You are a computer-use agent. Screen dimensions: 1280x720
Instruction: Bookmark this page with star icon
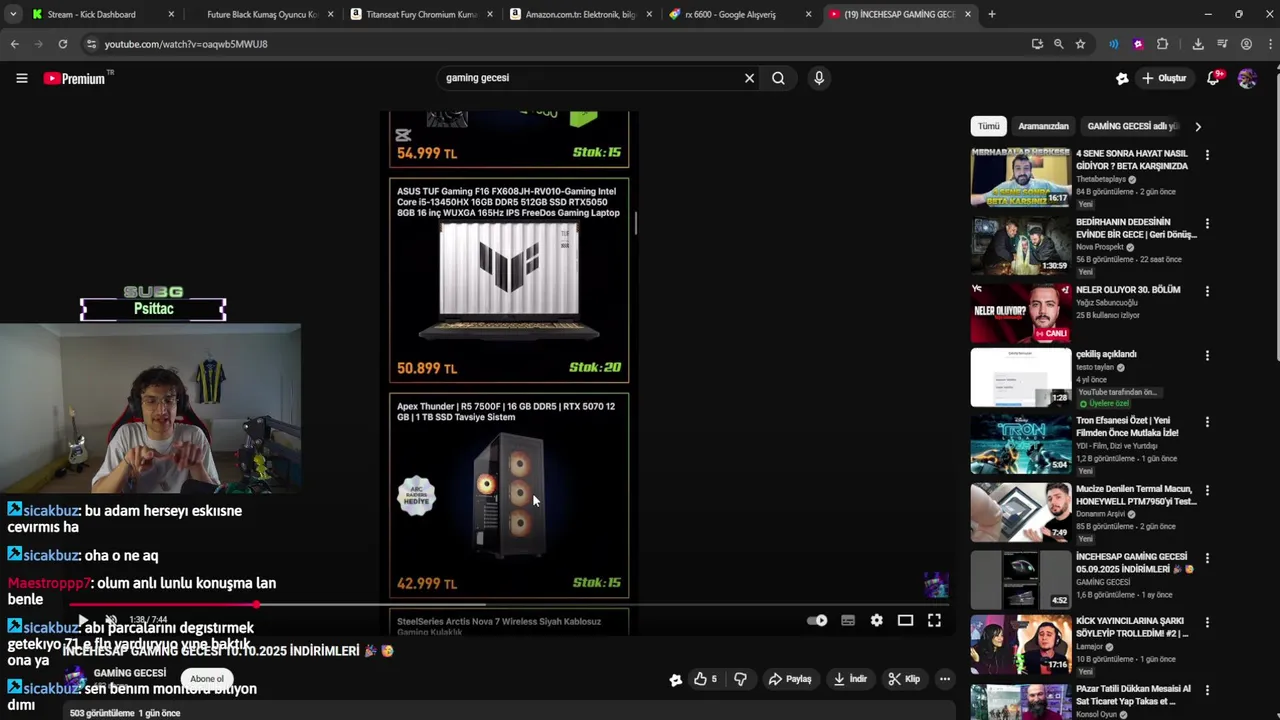tap(1080, 44)
